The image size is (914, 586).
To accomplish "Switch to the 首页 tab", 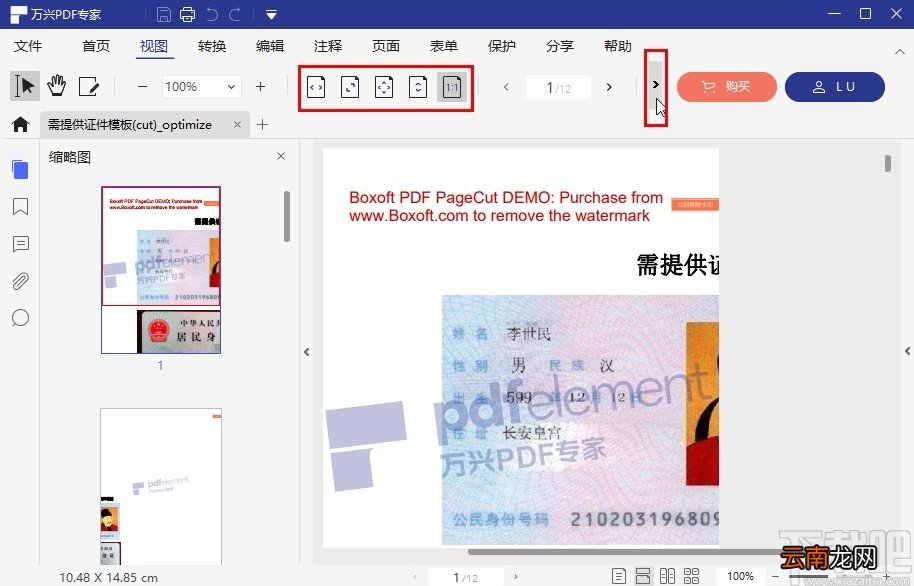I will [x=96, y=46].
